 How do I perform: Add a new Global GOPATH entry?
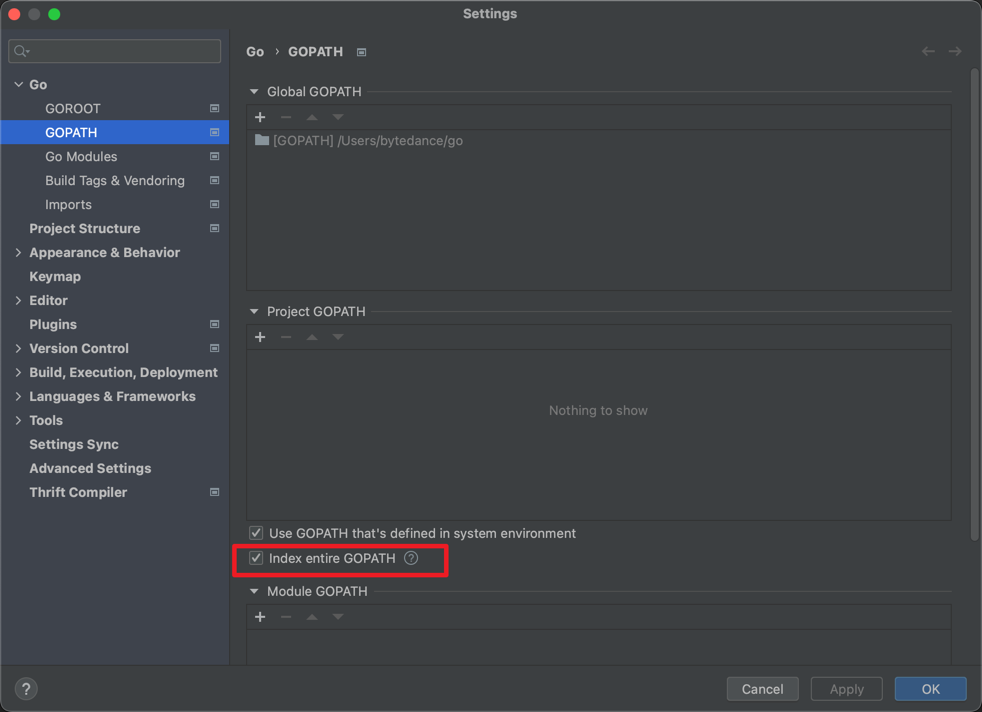click(260, 117)
